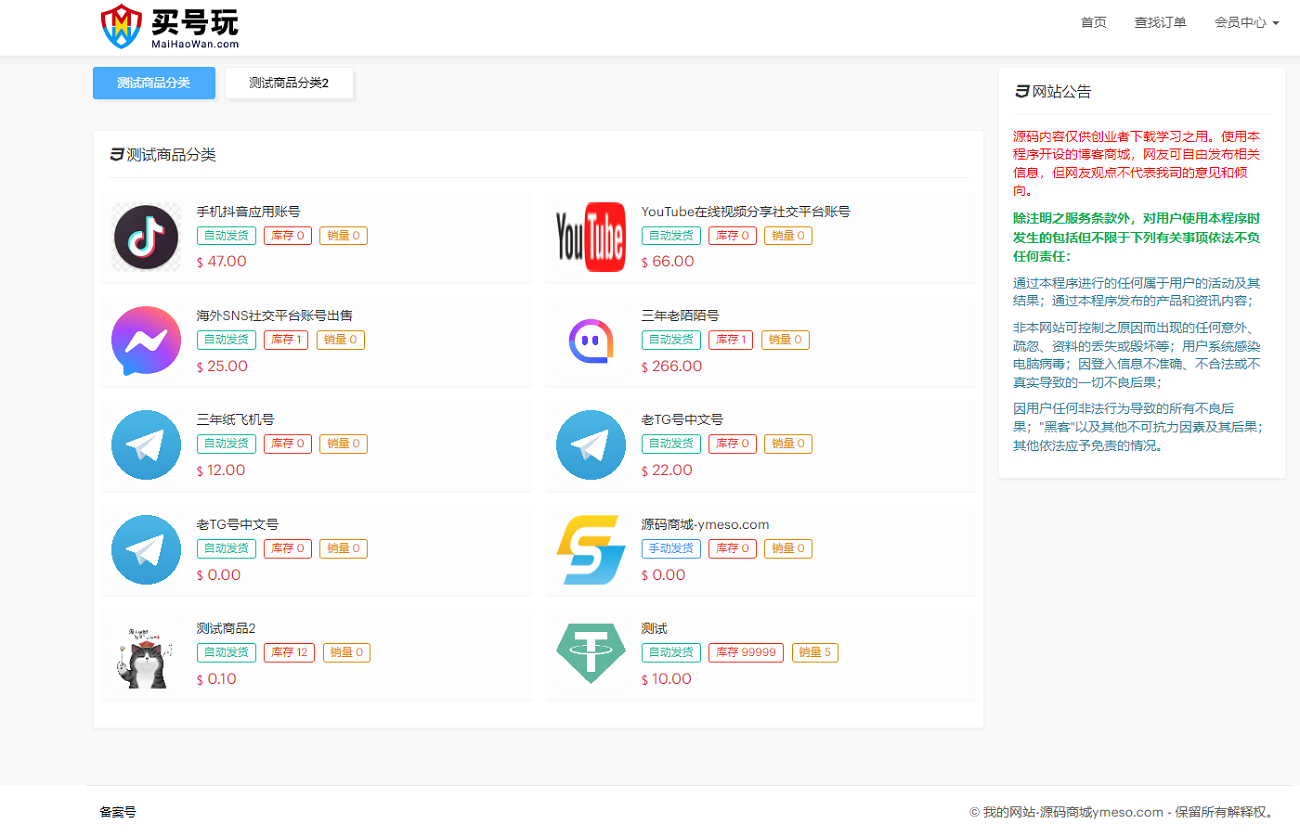The width and height of the screenshot is (1300, 837).
Task: Click 备案号 in the footer
Action: coord(118,812)
